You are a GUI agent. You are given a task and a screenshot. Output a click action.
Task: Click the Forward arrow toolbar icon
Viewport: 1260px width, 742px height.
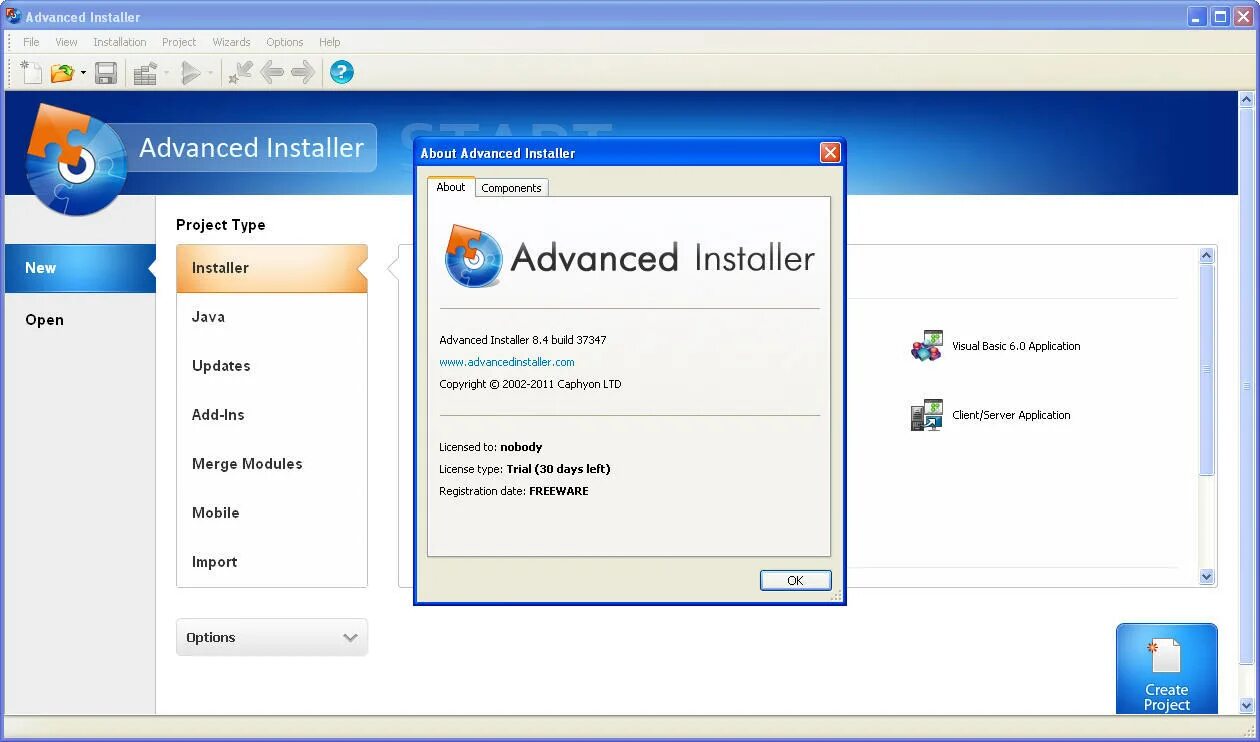[x=303, y=72]
